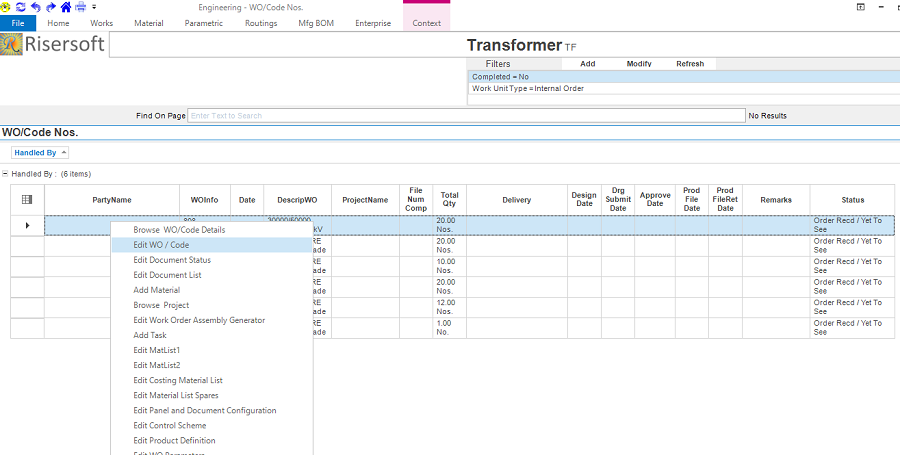Image resolution: width=900 pixels, height=455 pixels.
Task: Click the Modify filter button
Action: (x=639, y=64)
